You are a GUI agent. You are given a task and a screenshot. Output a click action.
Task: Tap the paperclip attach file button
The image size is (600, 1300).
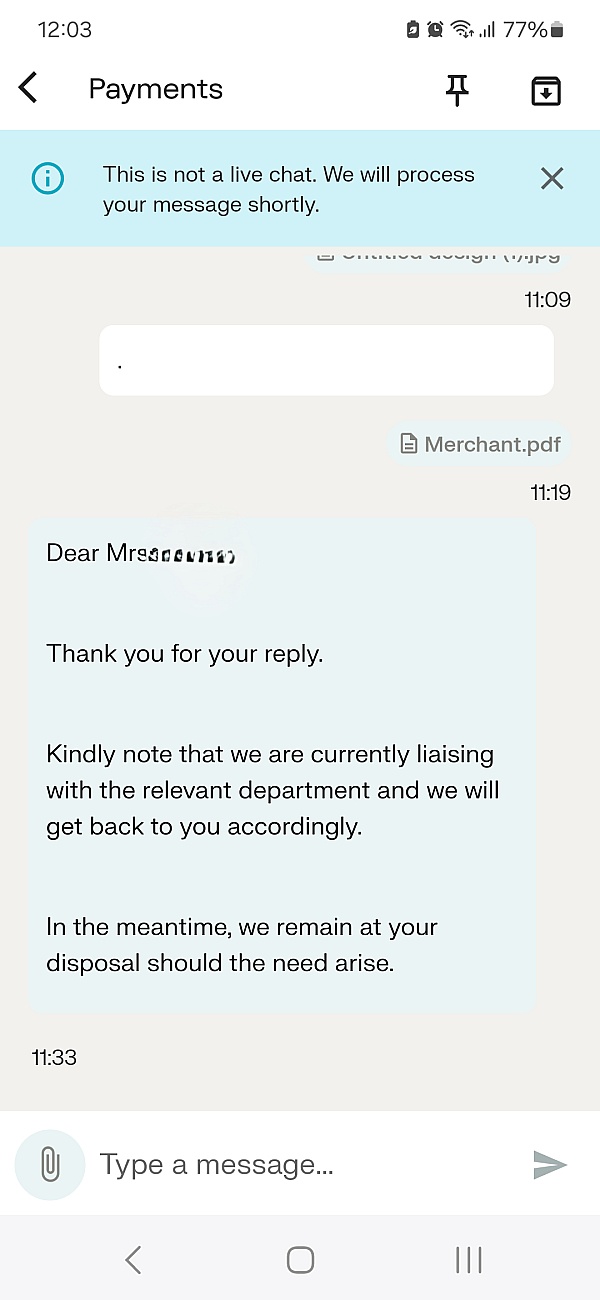(x=50, y=1164)
